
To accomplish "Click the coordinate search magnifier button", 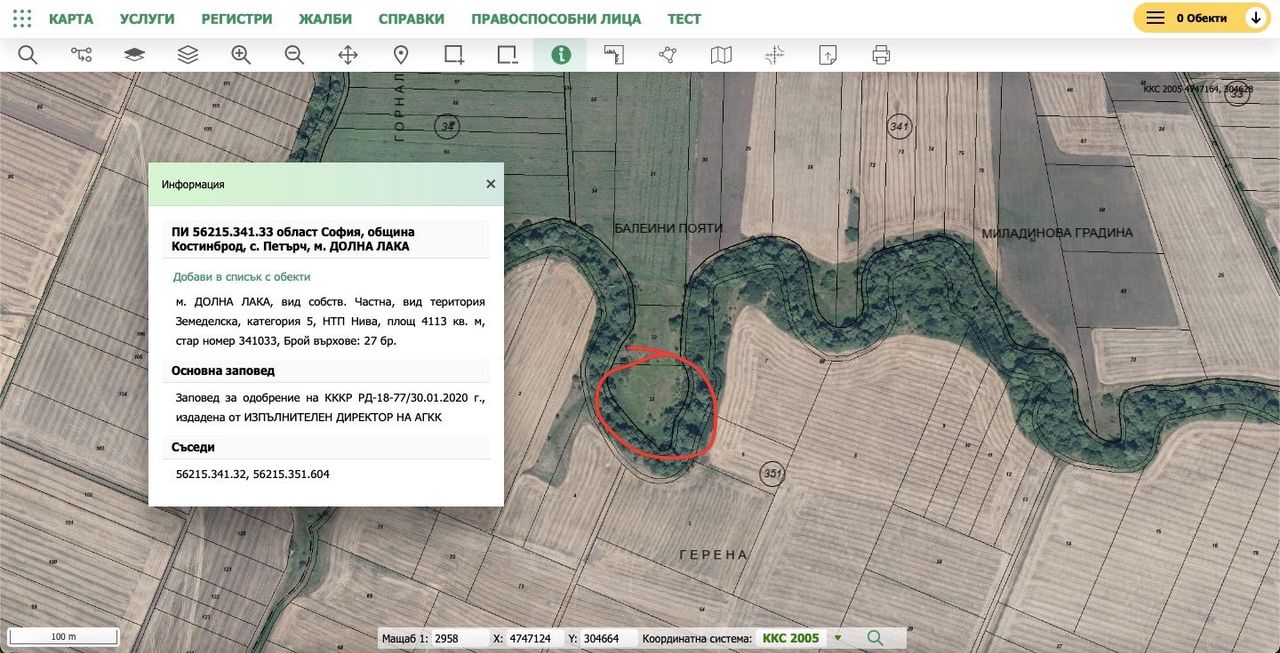I will 875,638.
